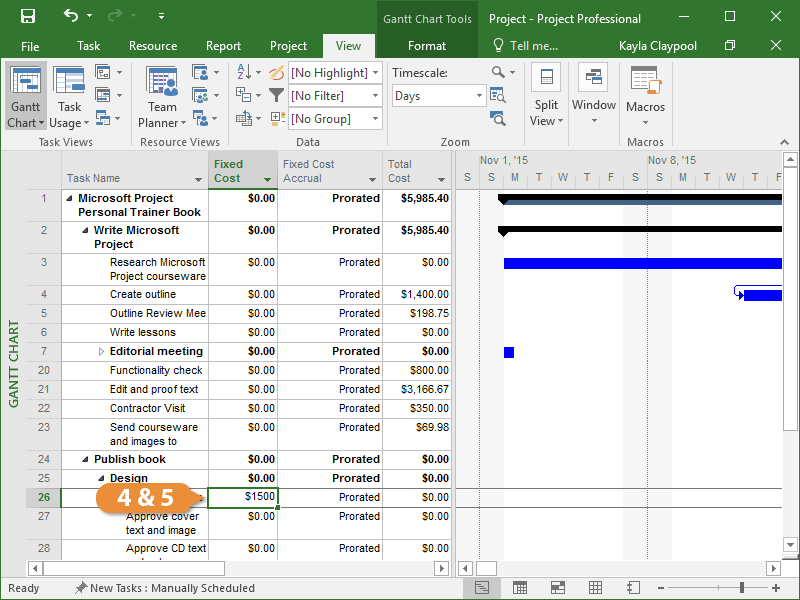Click the Undo arrow icon
Screen dimensions: 800x600
click(70, 16)
